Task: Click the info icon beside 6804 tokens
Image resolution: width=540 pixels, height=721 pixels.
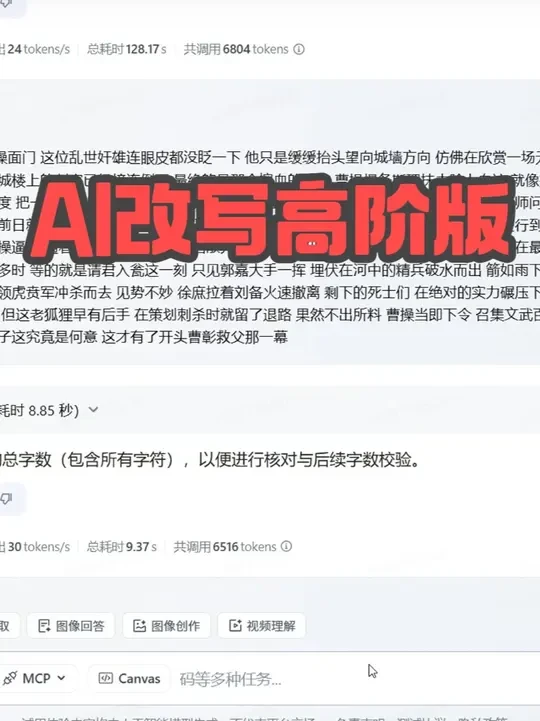Action: [299, 49]
